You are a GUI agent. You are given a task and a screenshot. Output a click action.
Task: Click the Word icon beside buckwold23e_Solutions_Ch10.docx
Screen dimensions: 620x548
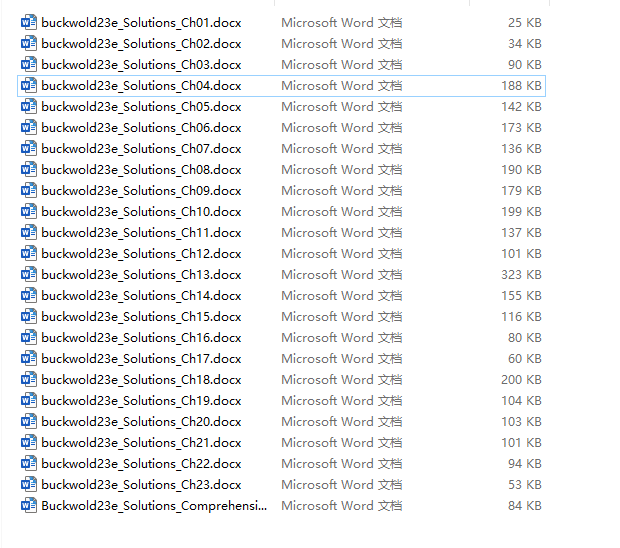29,211
